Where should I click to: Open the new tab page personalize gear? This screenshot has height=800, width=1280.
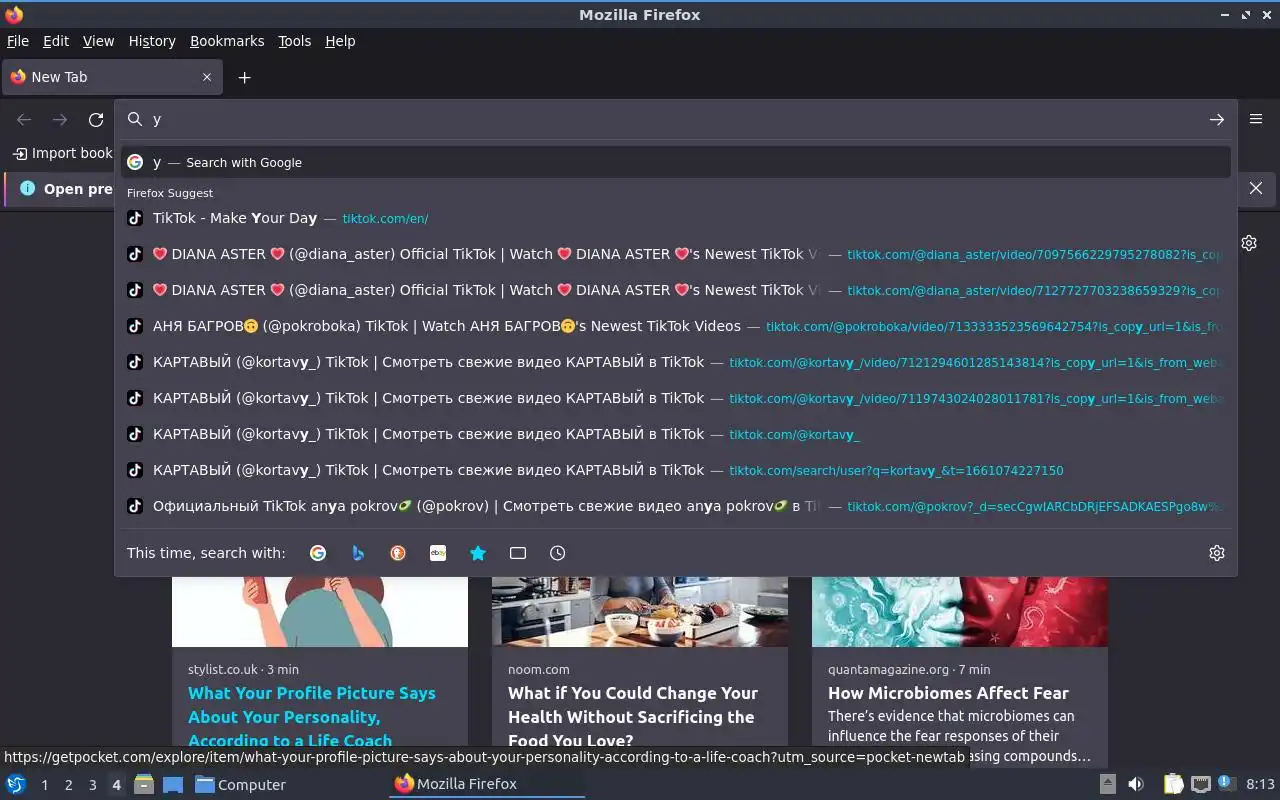click(x=1249, y=243)
